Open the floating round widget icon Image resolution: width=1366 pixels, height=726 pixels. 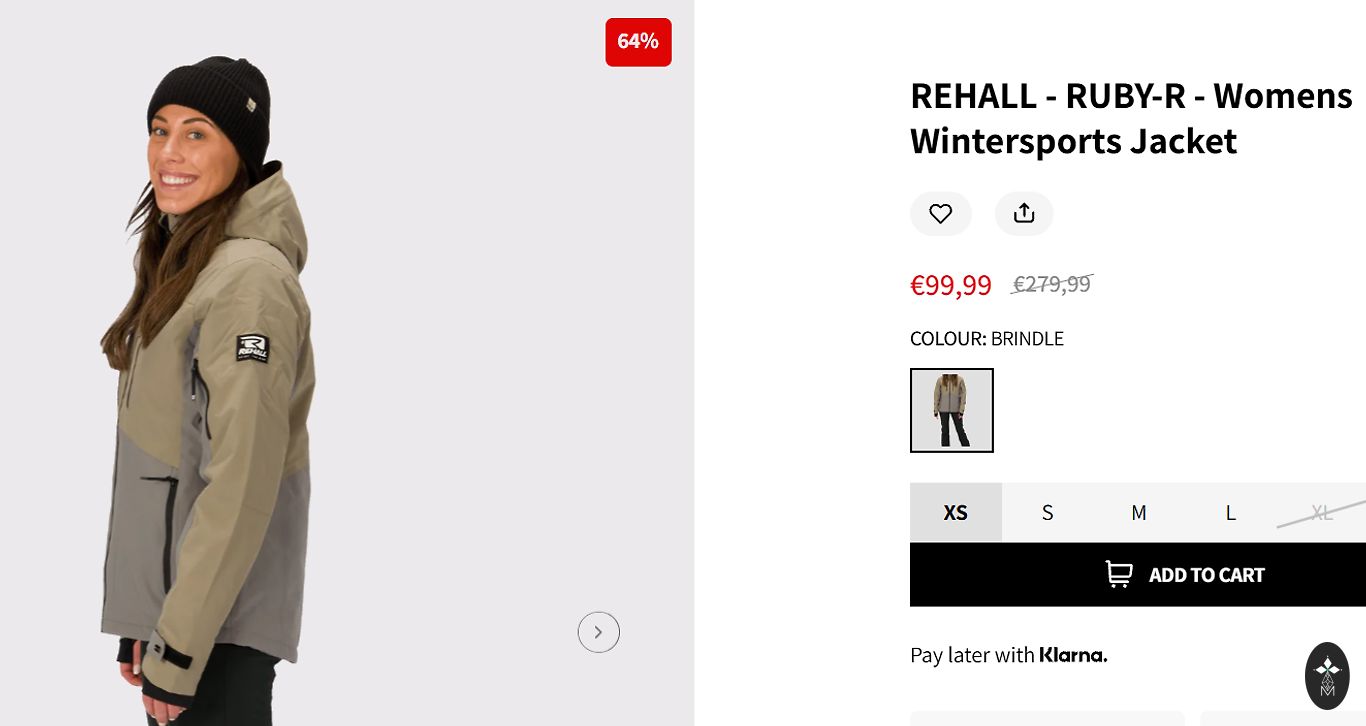(1327, 676)
